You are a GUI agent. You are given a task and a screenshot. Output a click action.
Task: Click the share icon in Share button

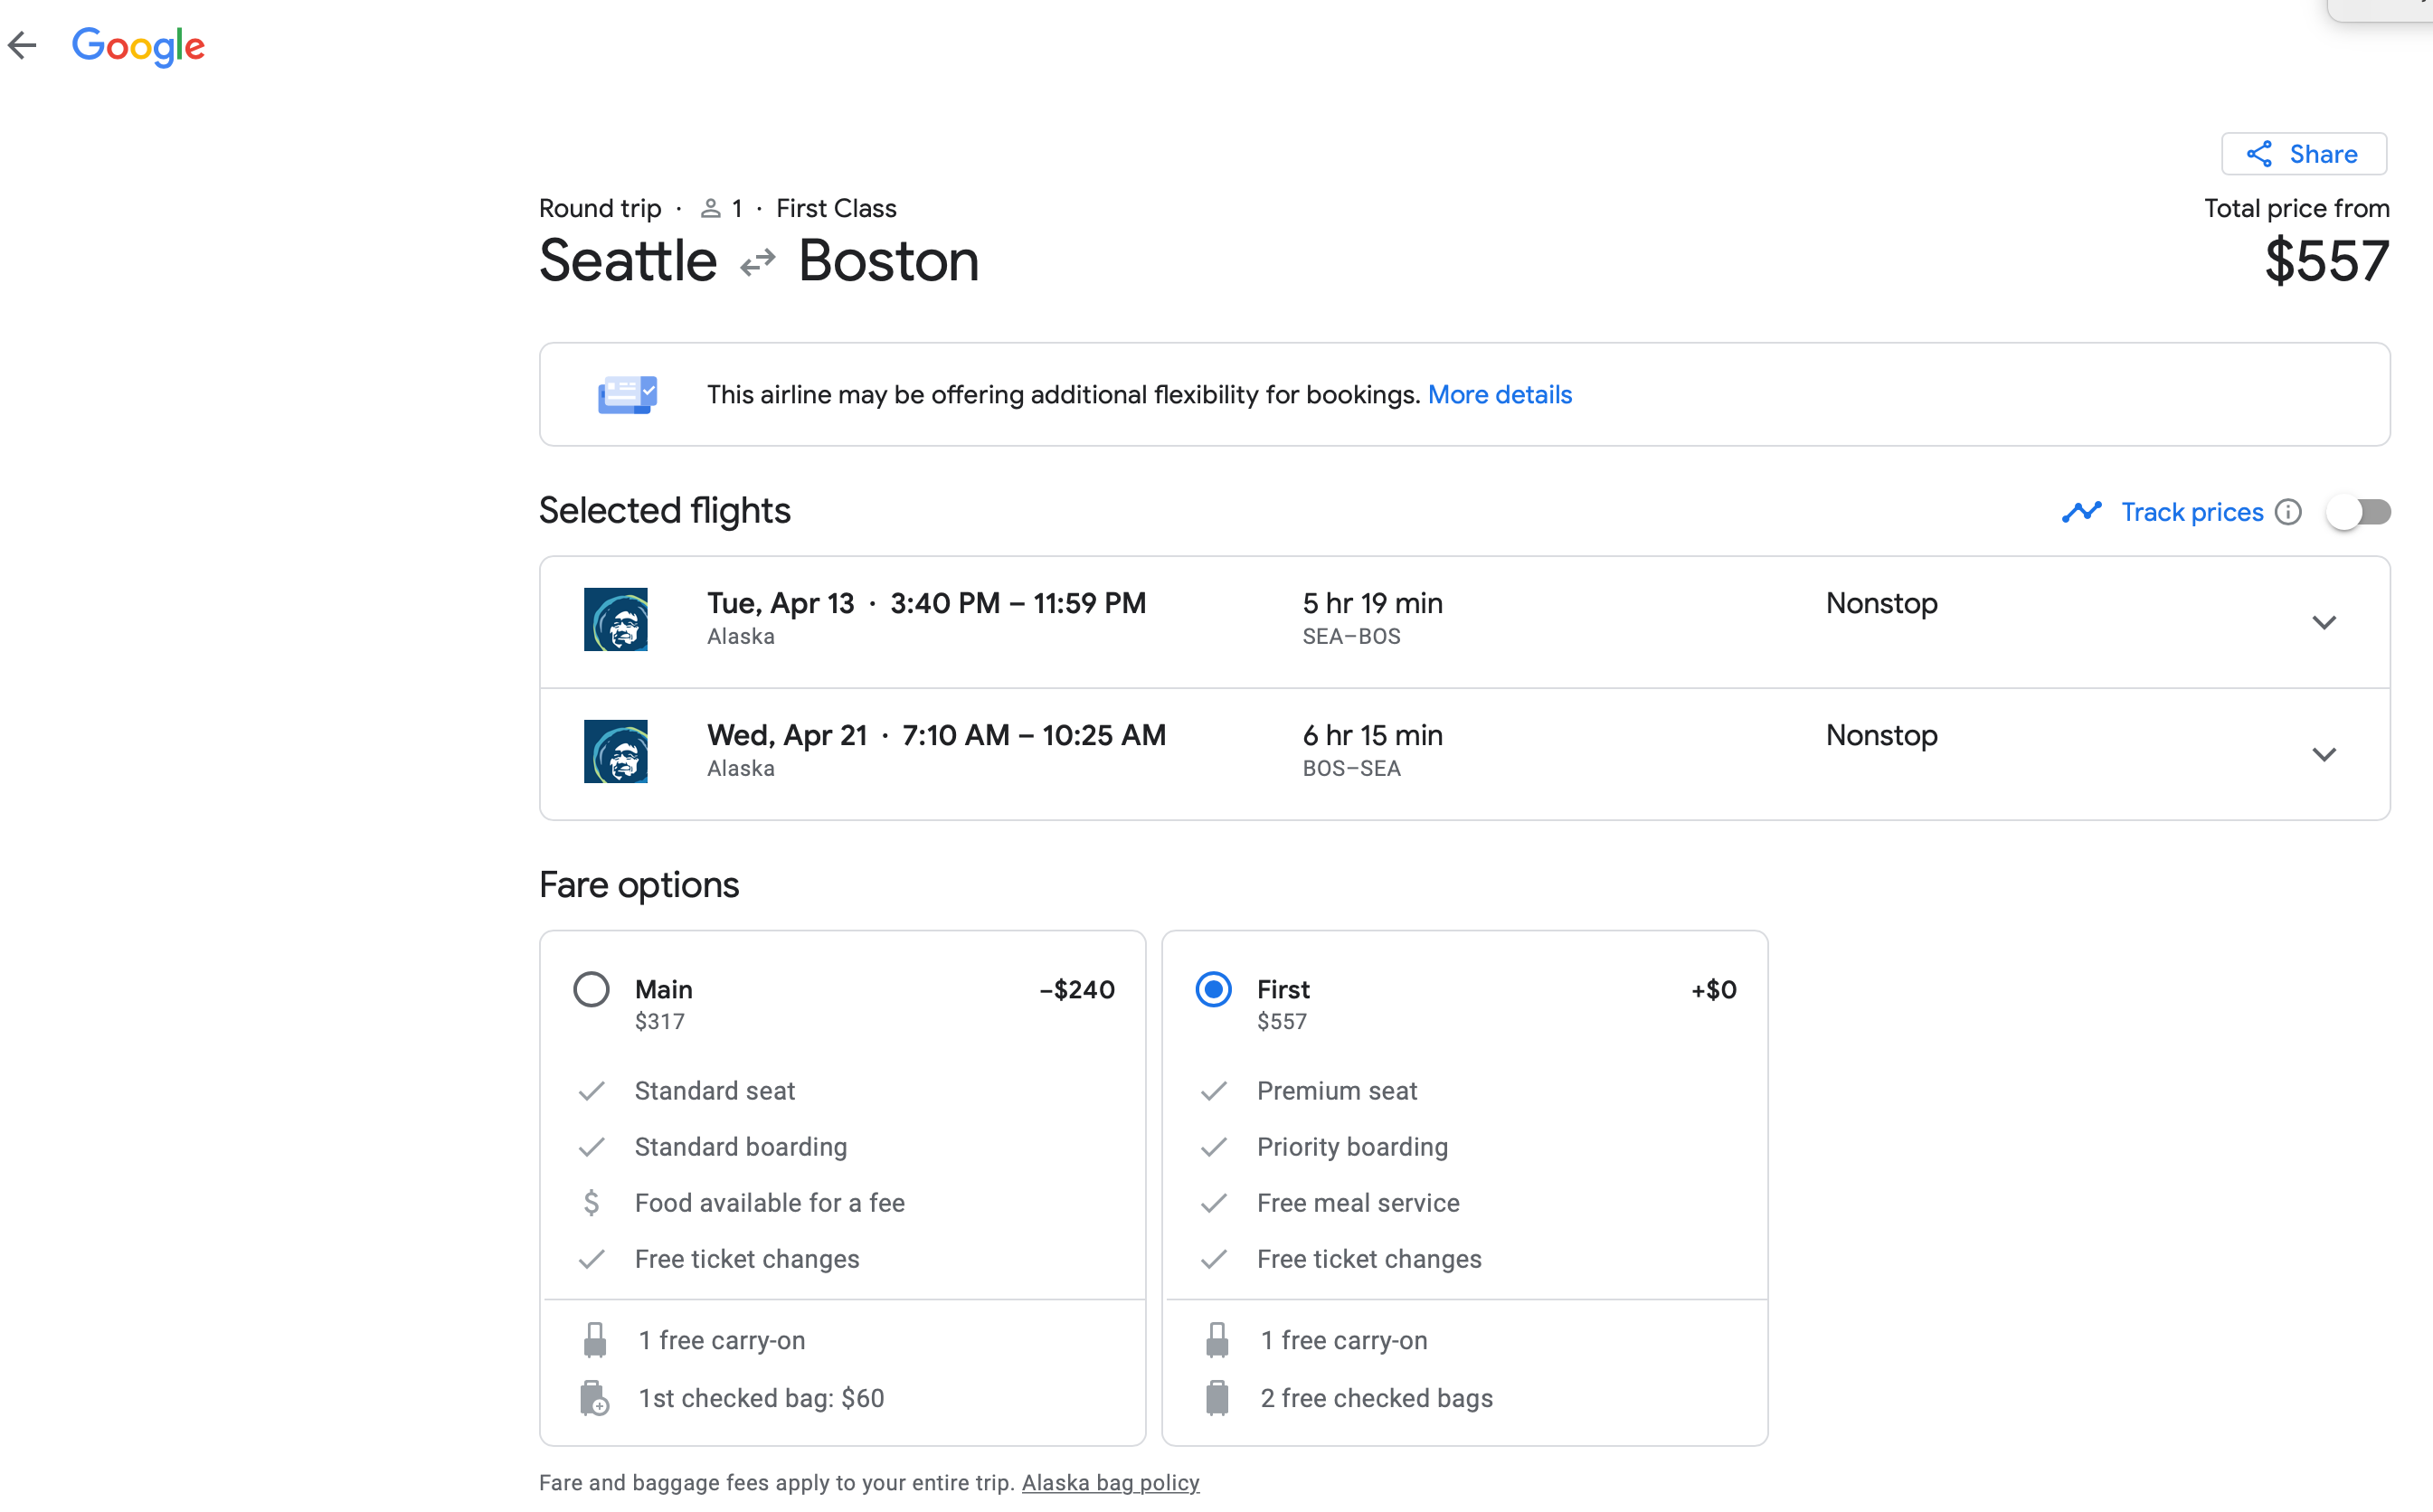click(x=2259, y=154)
